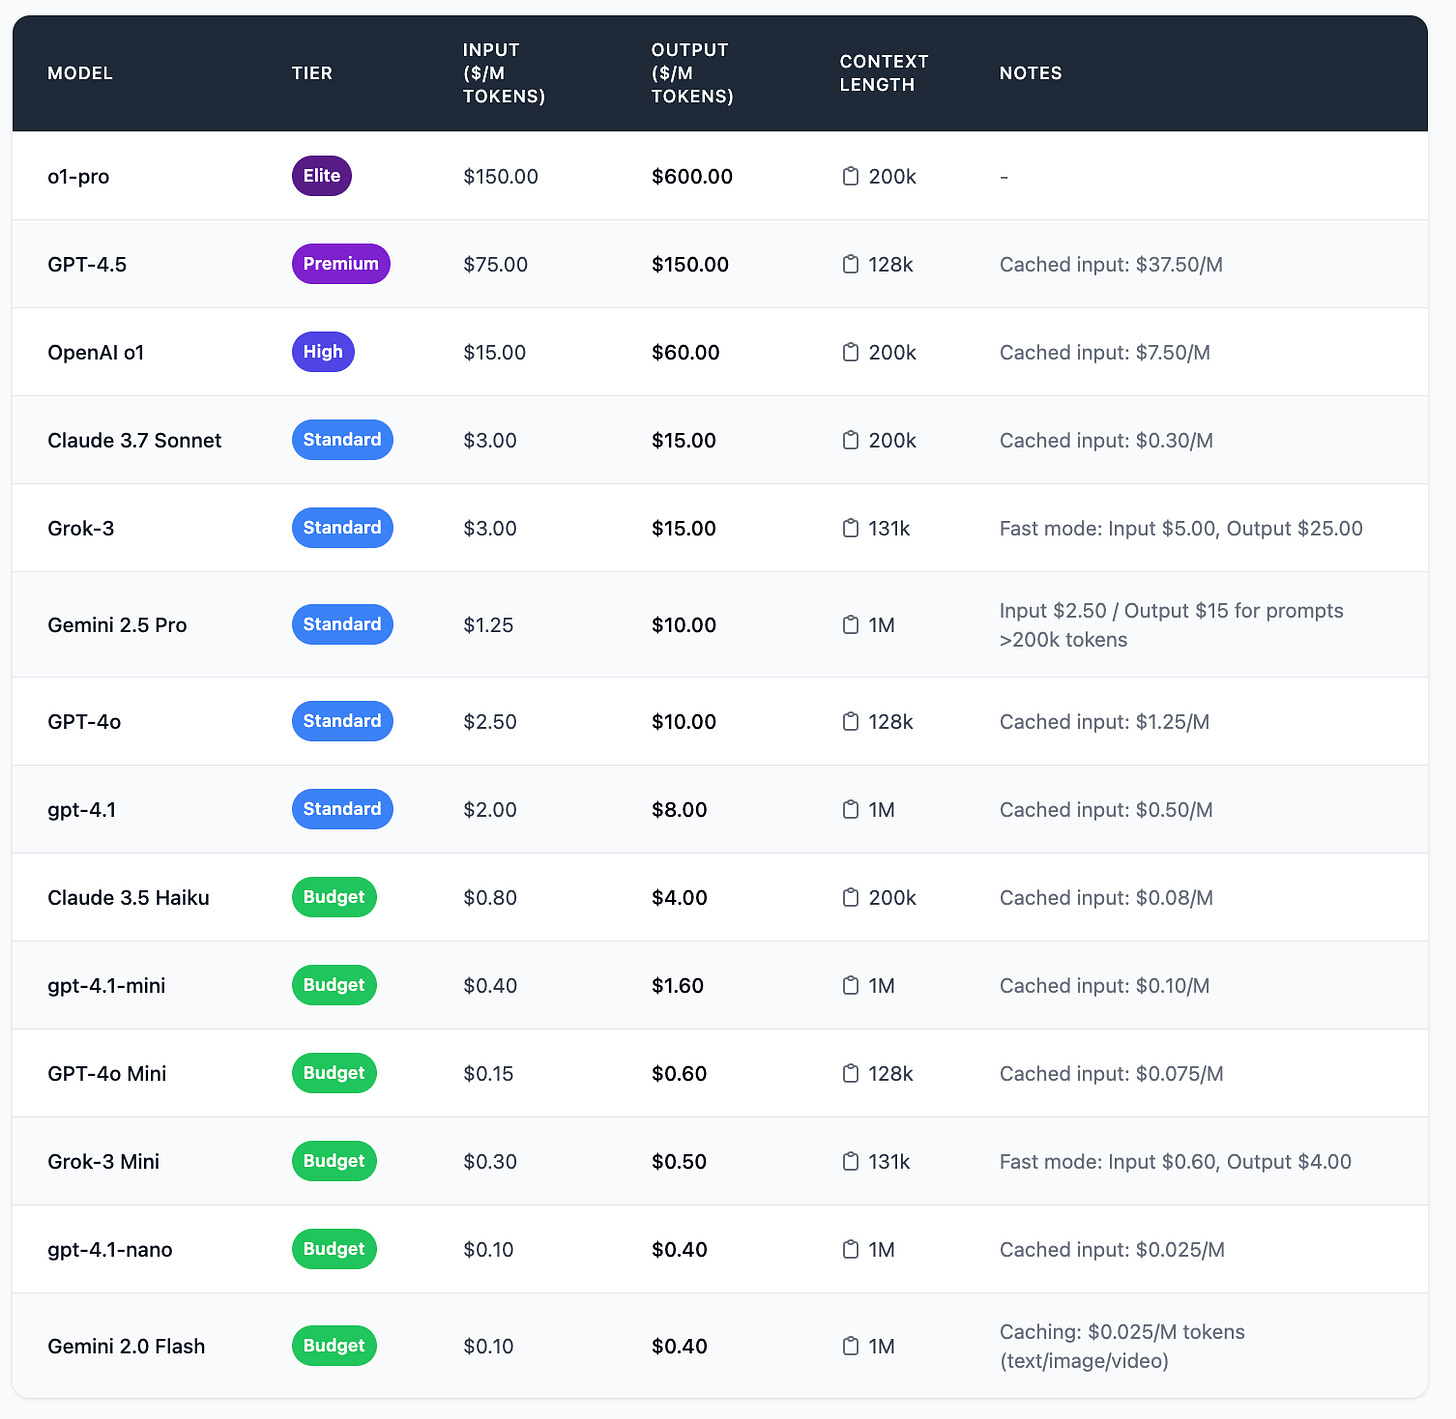Viewport: 1456px width, 1419px height.
Task: Select the OpenAI o1 model name
Action: tap(96, 353)
